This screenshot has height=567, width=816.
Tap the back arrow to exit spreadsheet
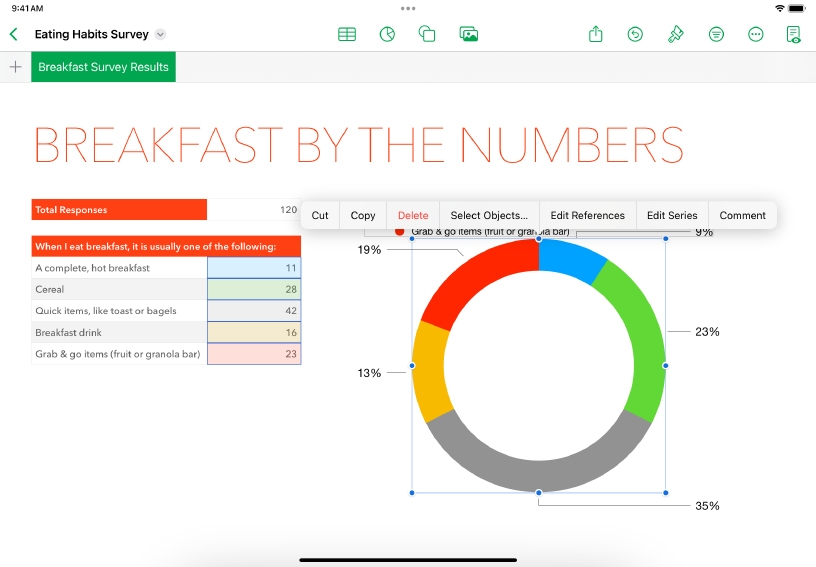(x=14, y=34)
